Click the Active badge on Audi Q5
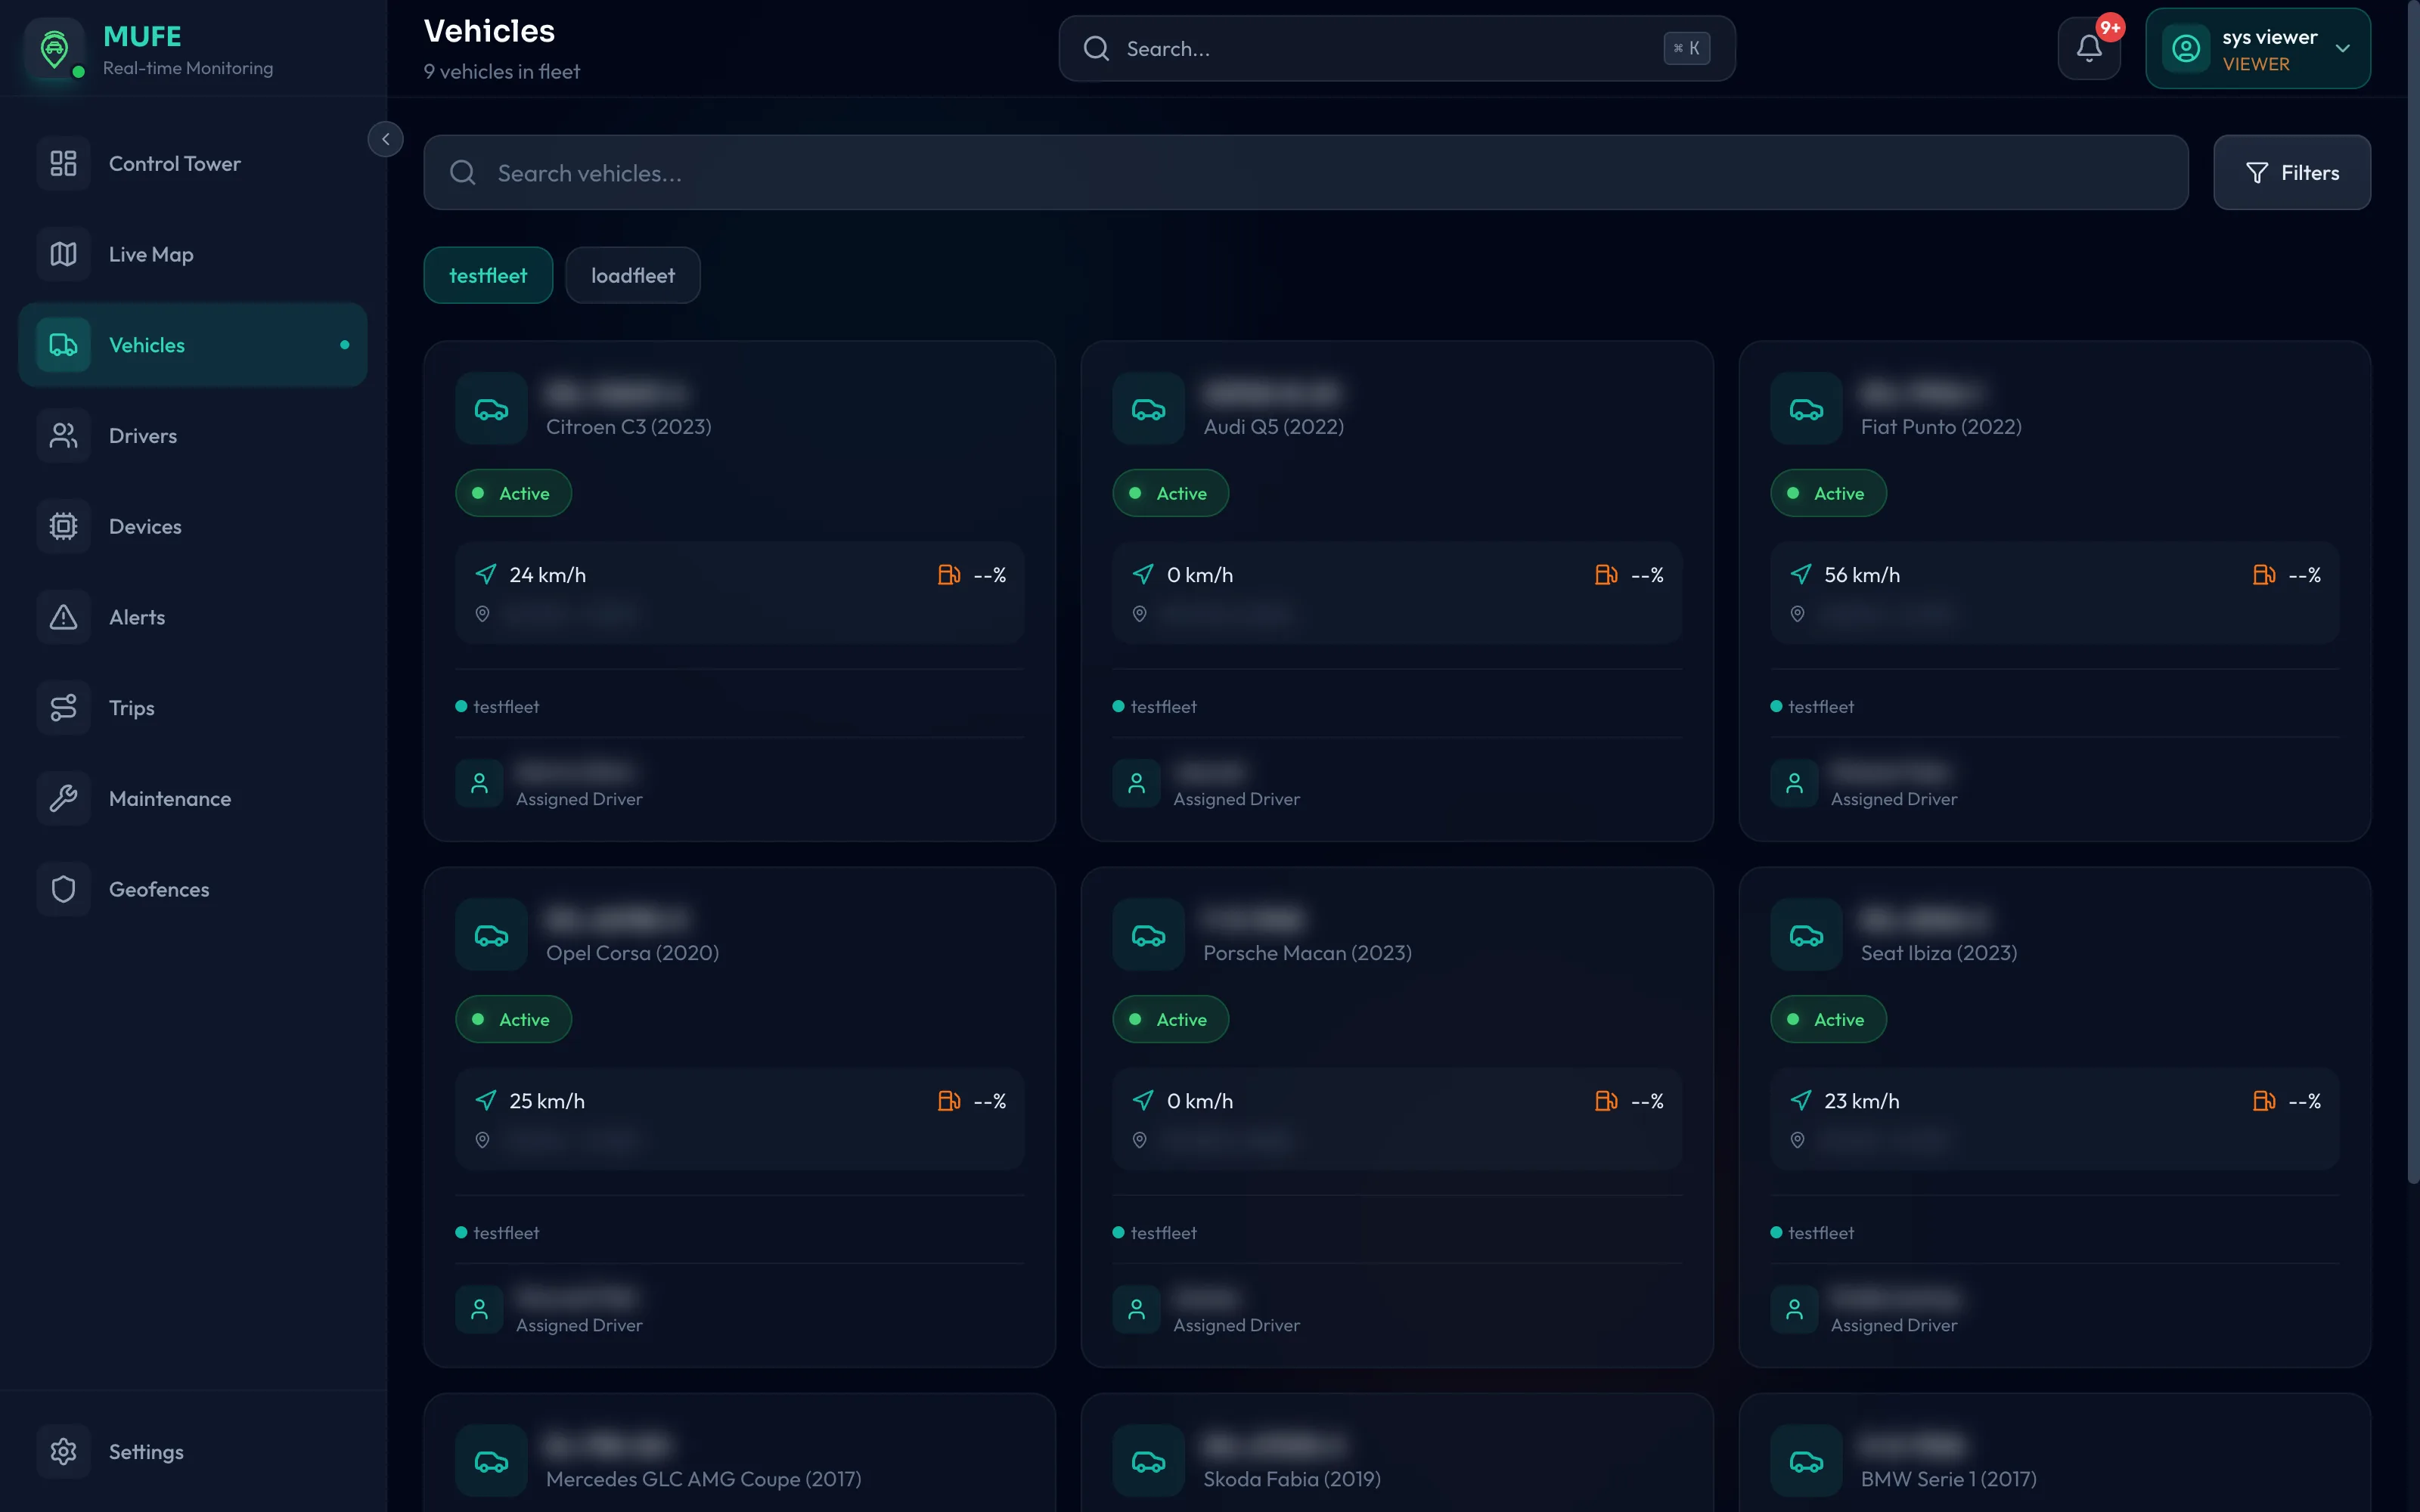 [x=1170, y=493]
